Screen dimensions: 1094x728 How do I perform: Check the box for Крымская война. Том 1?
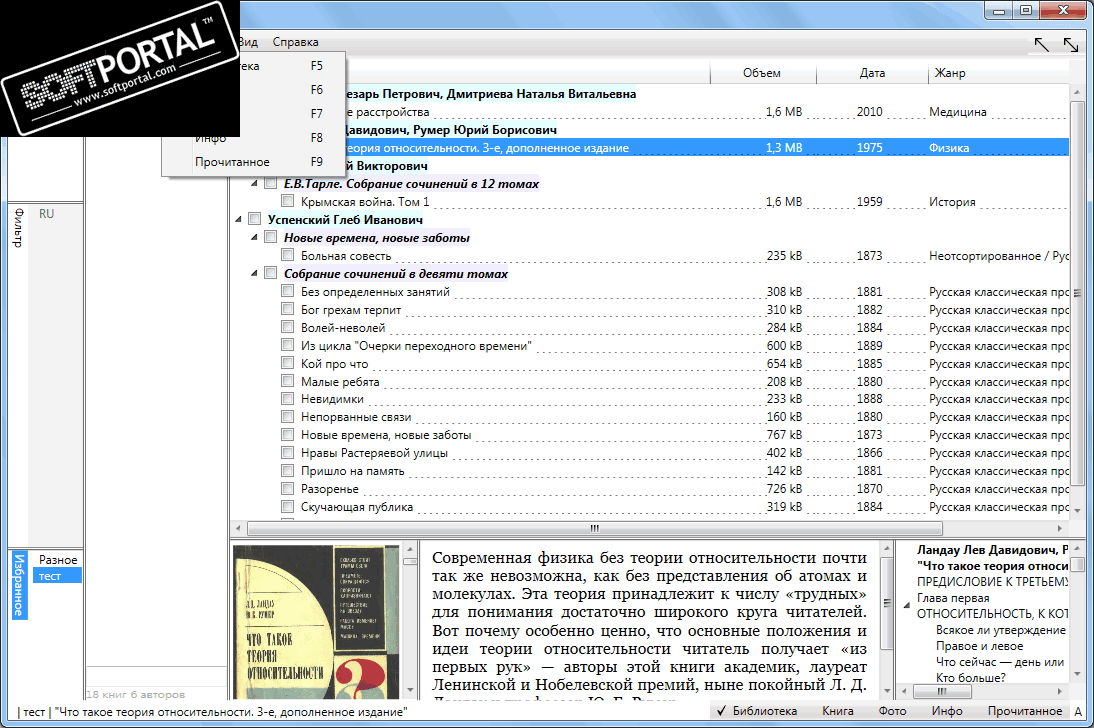[x=287, y=201]
